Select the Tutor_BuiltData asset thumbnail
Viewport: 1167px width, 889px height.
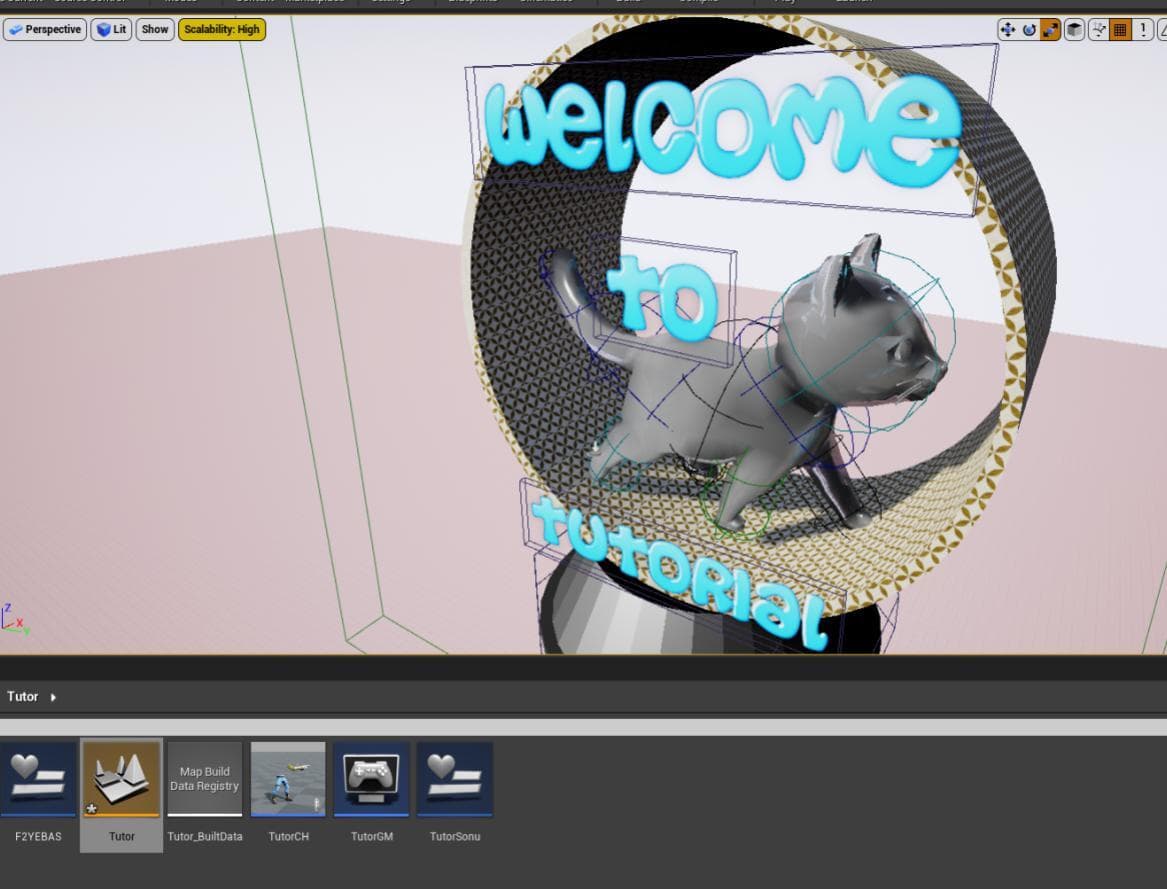(205, 779)
